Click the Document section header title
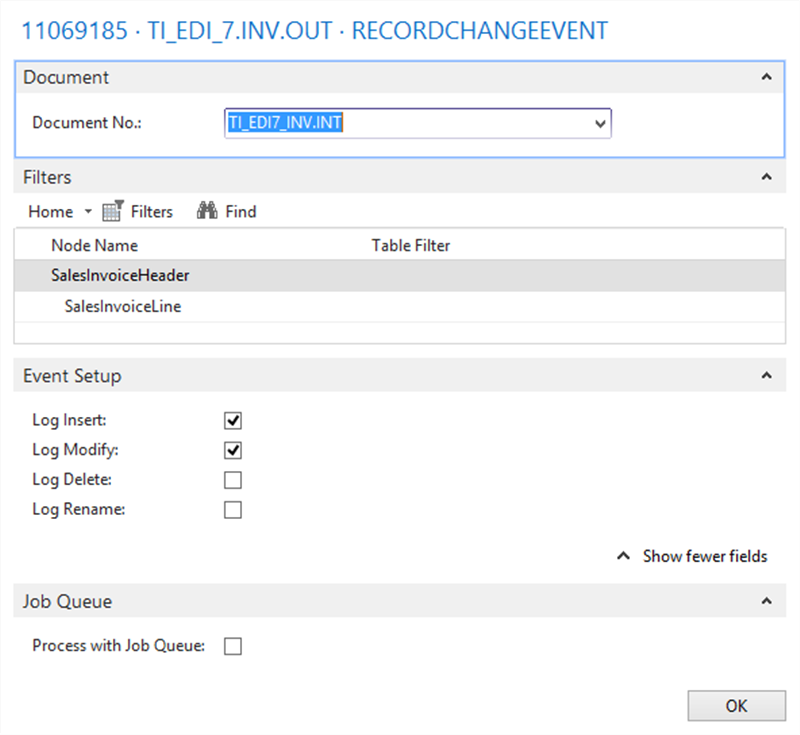This screenshot has width=800, height=735. tap(66, 77)
